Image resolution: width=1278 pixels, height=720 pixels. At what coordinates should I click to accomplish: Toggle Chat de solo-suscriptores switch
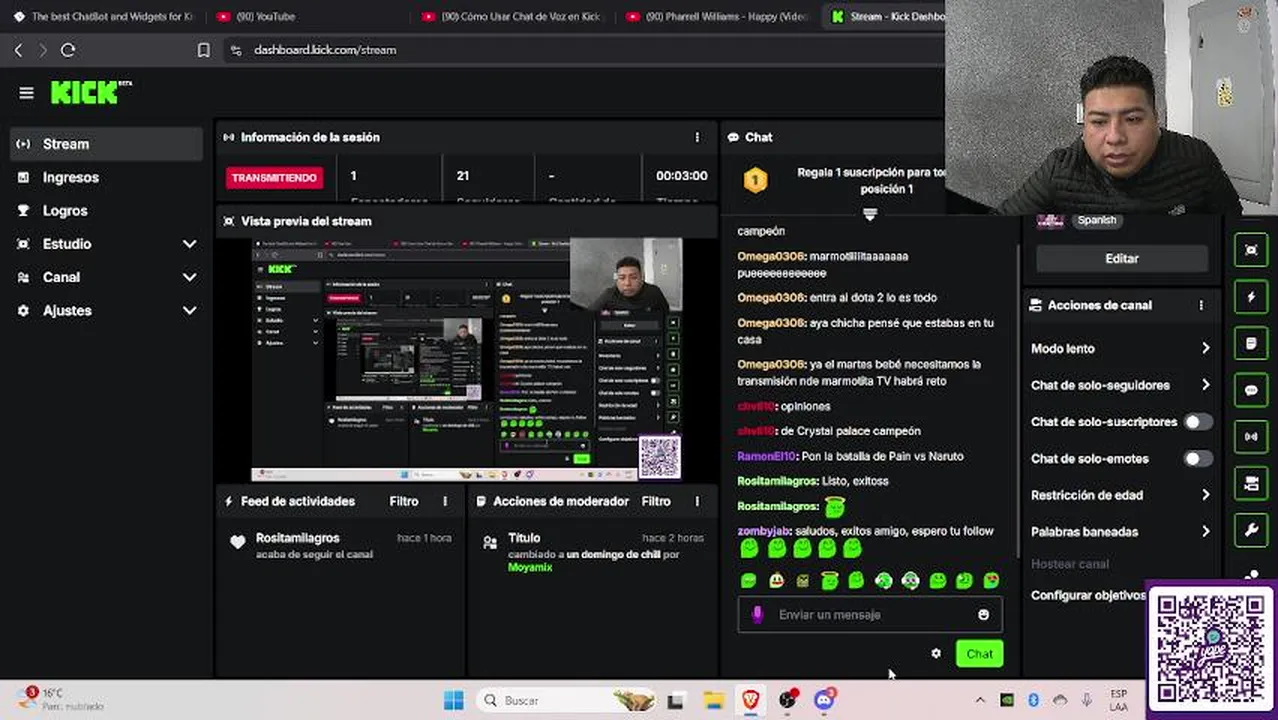pos(1198,422)
